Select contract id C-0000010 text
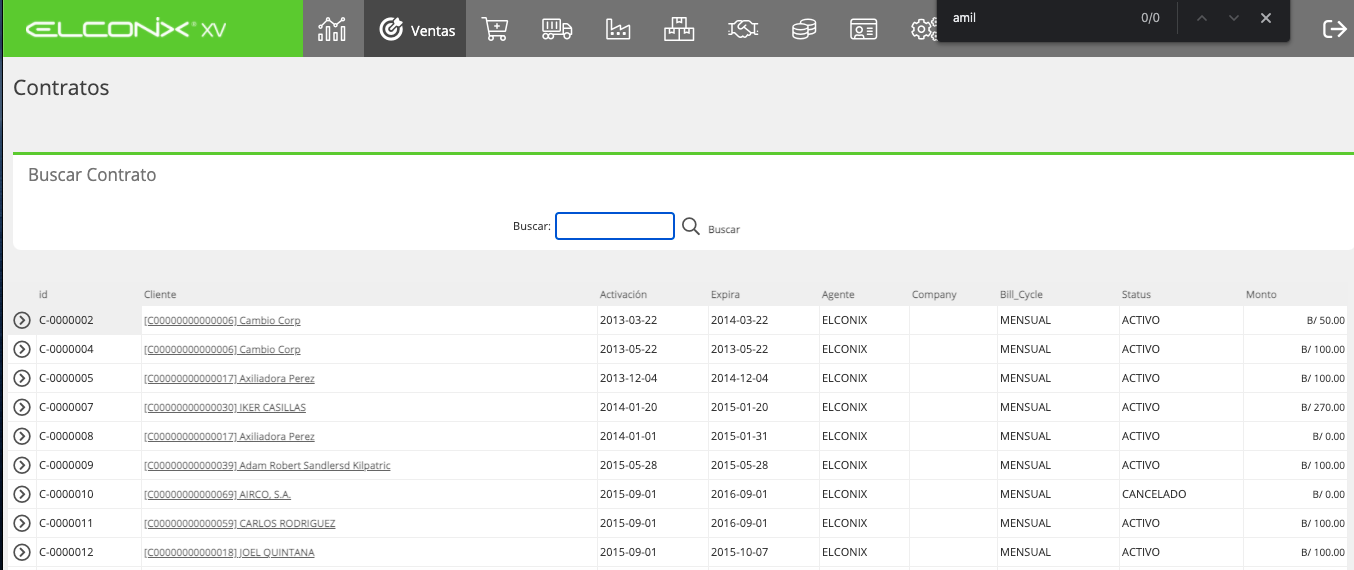Screen dimensions: 1354x570 65,495
